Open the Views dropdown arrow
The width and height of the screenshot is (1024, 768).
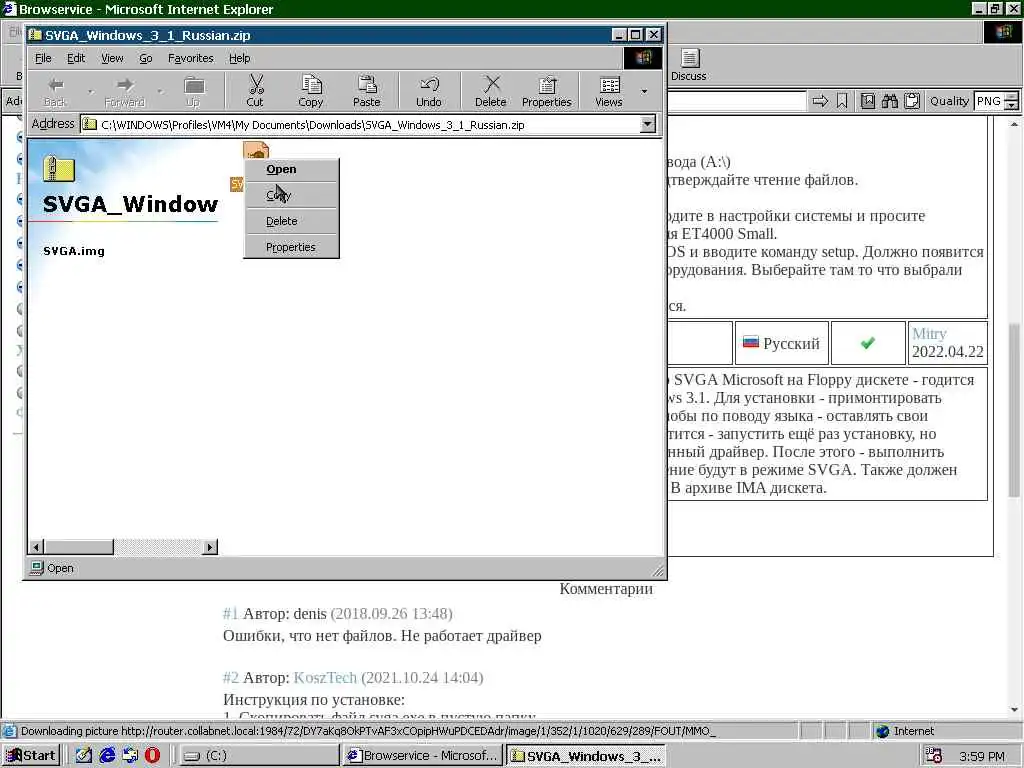[644, 91]
